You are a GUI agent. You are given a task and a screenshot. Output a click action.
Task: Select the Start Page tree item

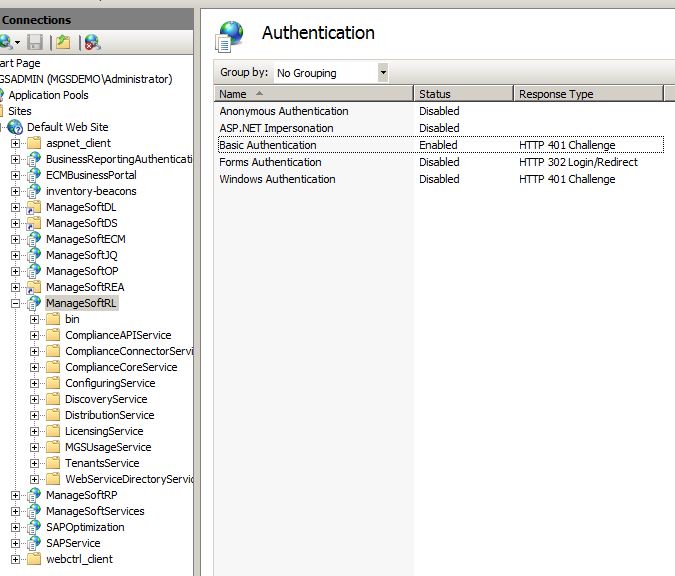(x=20, y=63)
